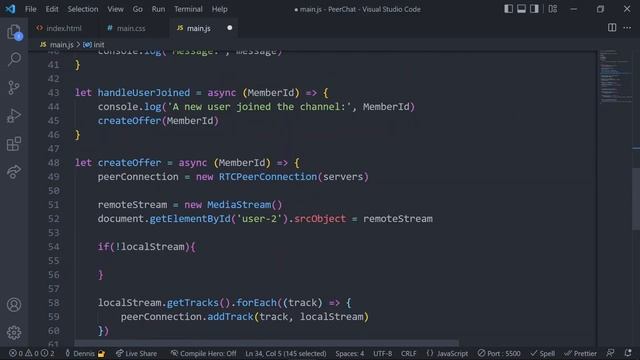Click the vertical editor scrollbar

[x=636, y=198]
